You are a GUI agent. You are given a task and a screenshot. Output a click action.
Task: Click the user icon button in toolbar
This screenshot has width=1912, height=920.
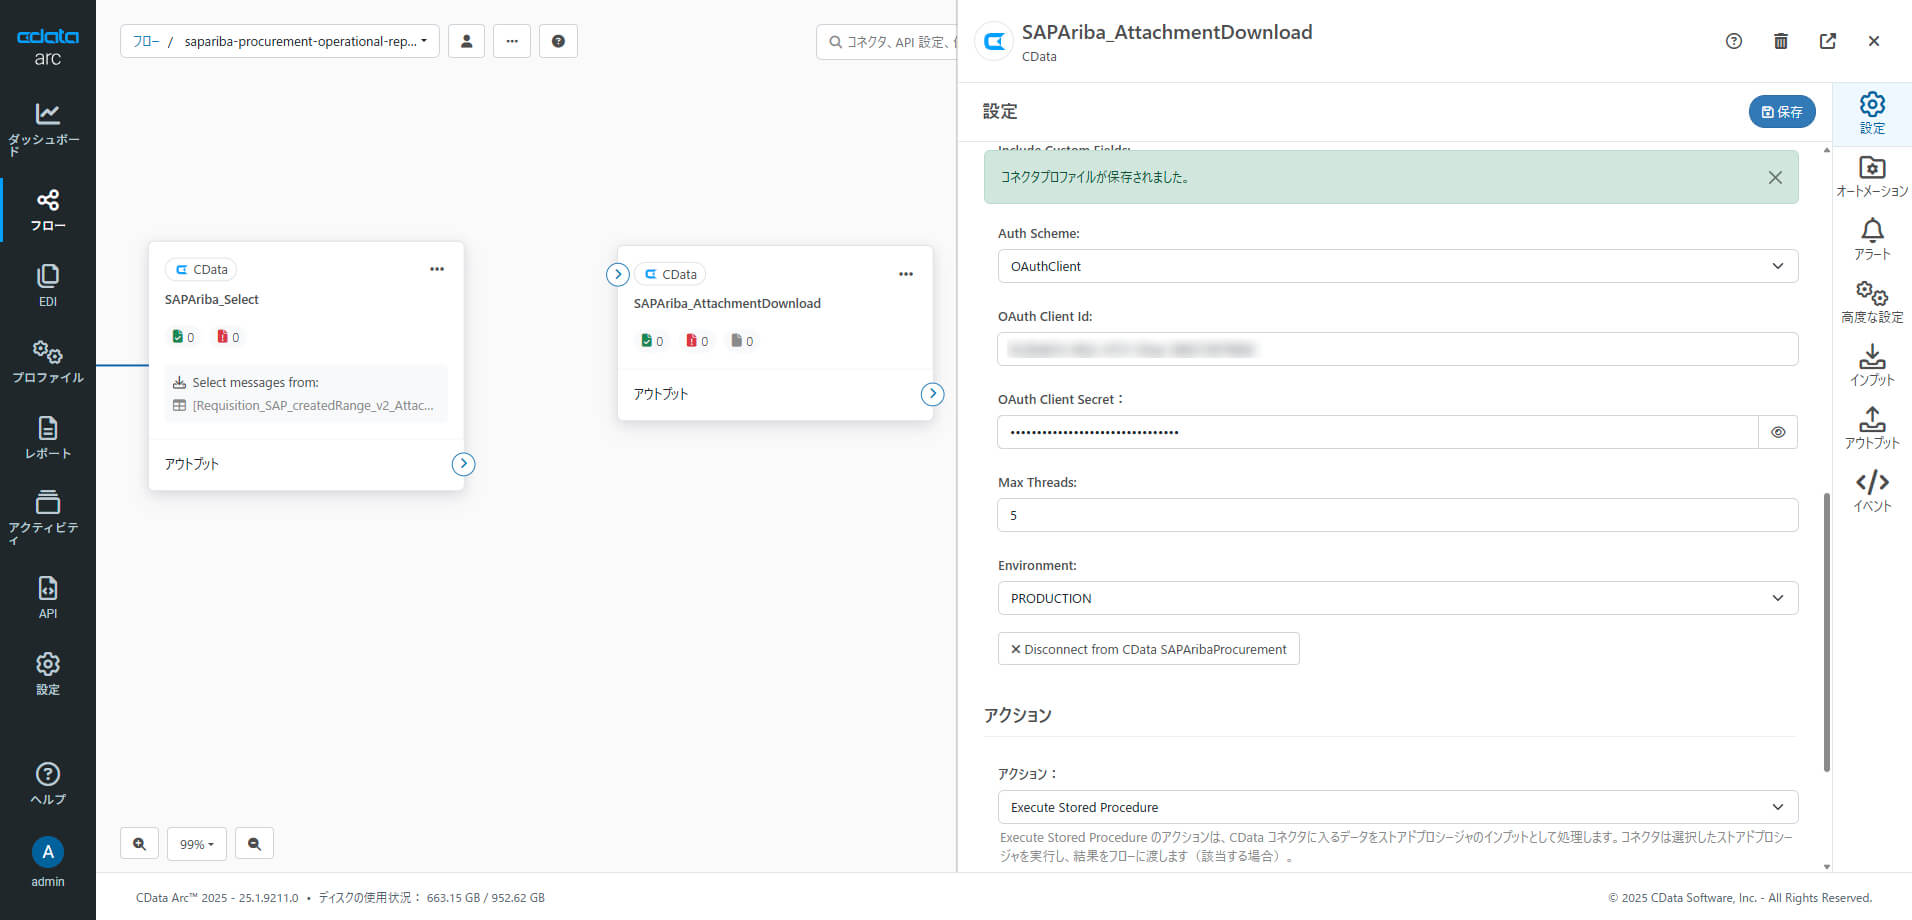tap(466, 41)
